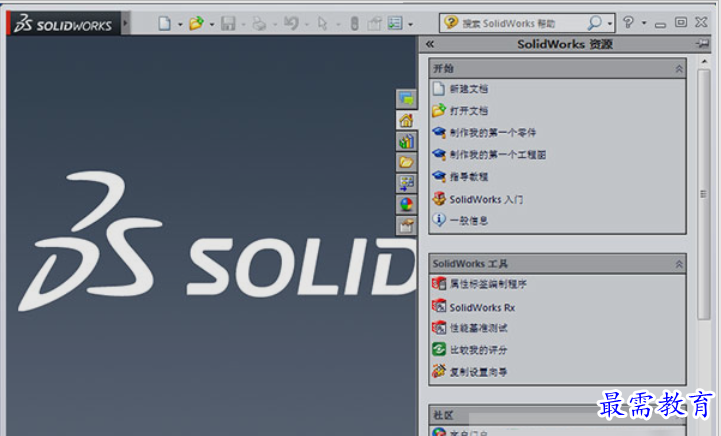Open the File Properties toolbar icon

pyautogui.click(x=374, y=23)
